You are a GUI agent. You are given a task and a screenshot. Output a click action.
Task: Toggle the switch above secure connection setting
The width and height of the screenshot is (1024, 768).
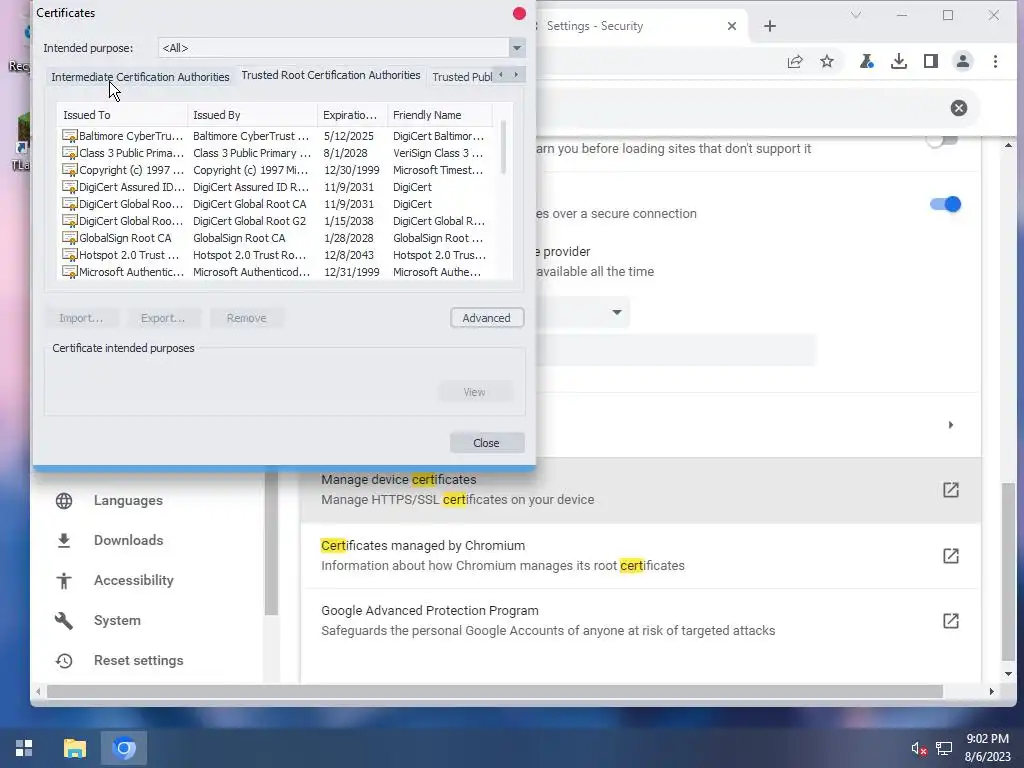click(x=944, y=140)
